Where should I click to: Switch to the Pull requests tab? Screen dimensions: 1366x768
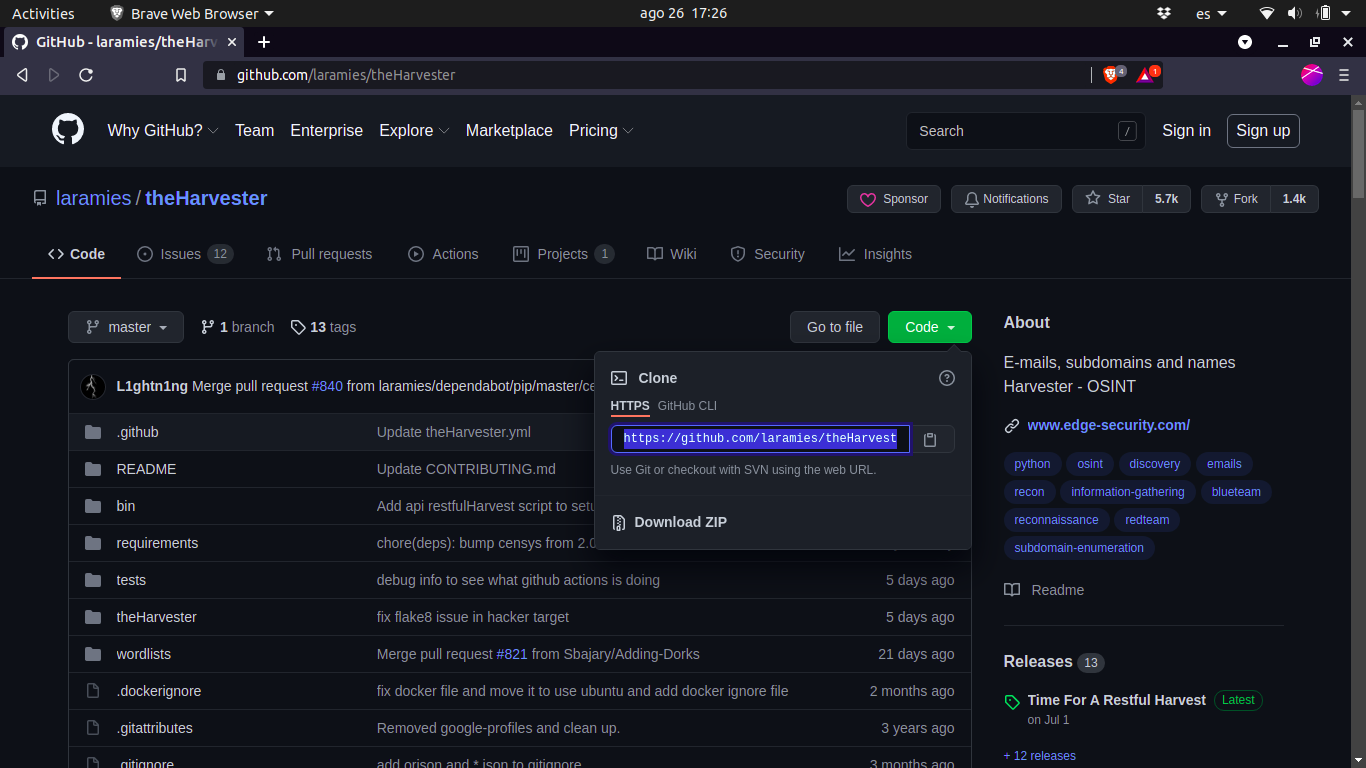[319, 254]
